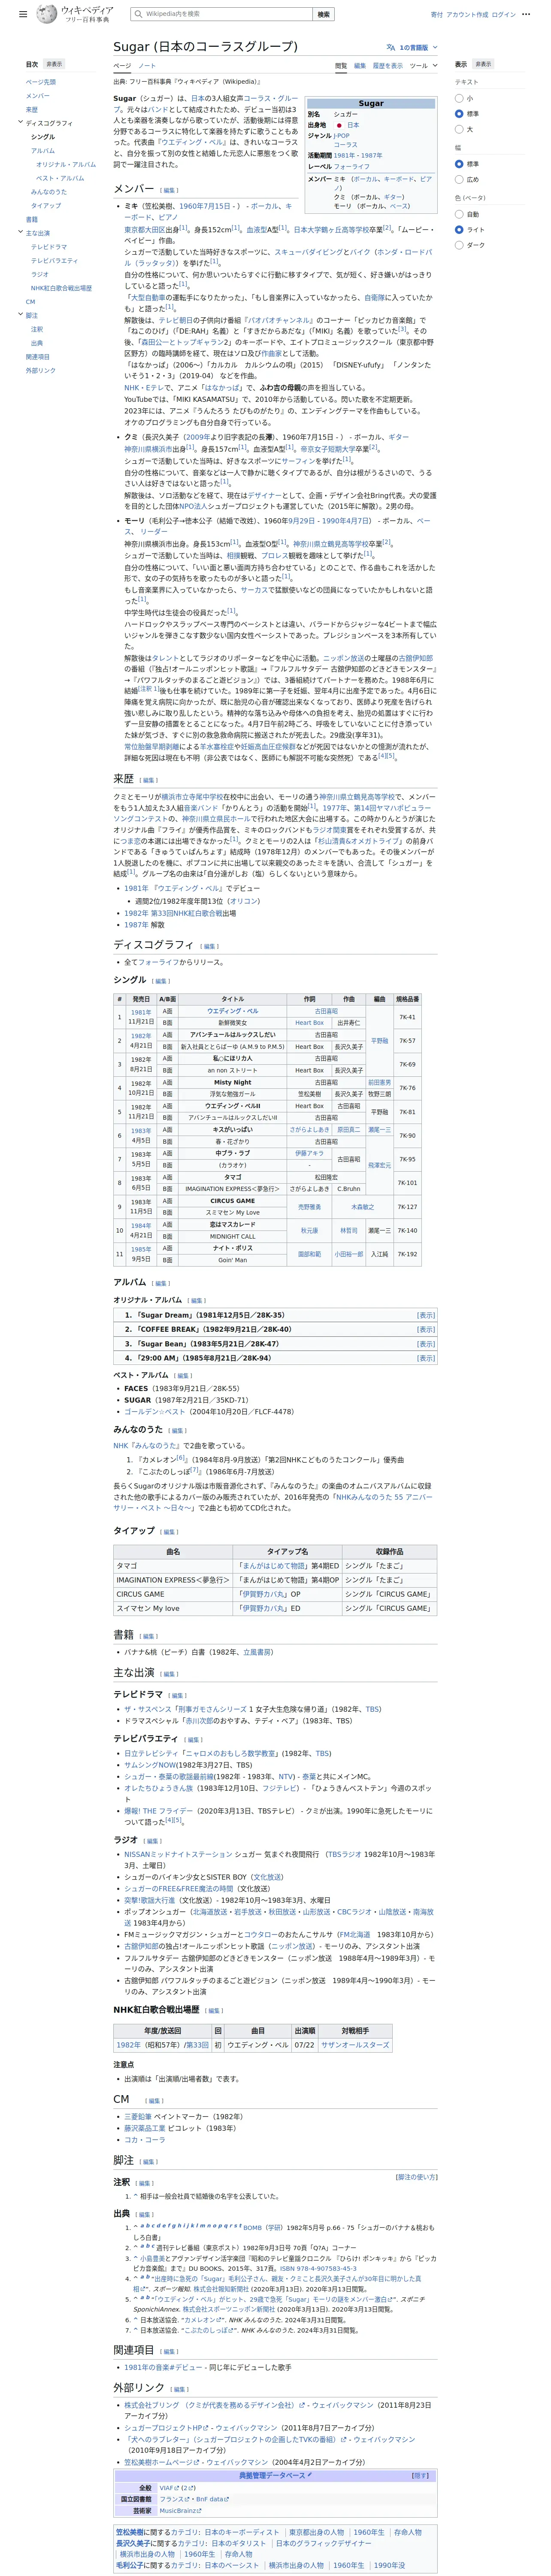This screenshot has height=2576, width=551.
Task: Open the main menu hamburger icon
Action: pos(23,15)
